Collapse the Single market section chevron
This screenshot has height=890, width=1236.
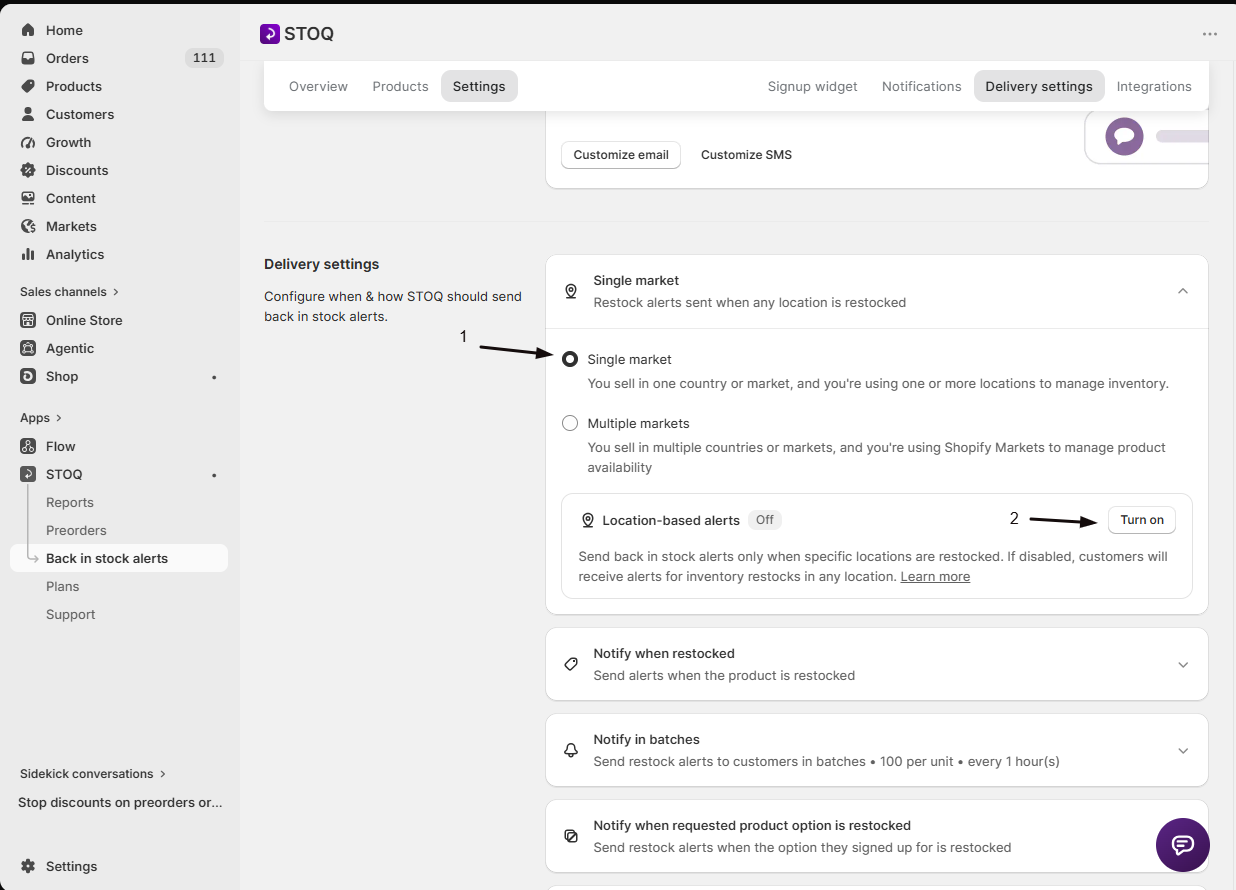coord(1183,291)
